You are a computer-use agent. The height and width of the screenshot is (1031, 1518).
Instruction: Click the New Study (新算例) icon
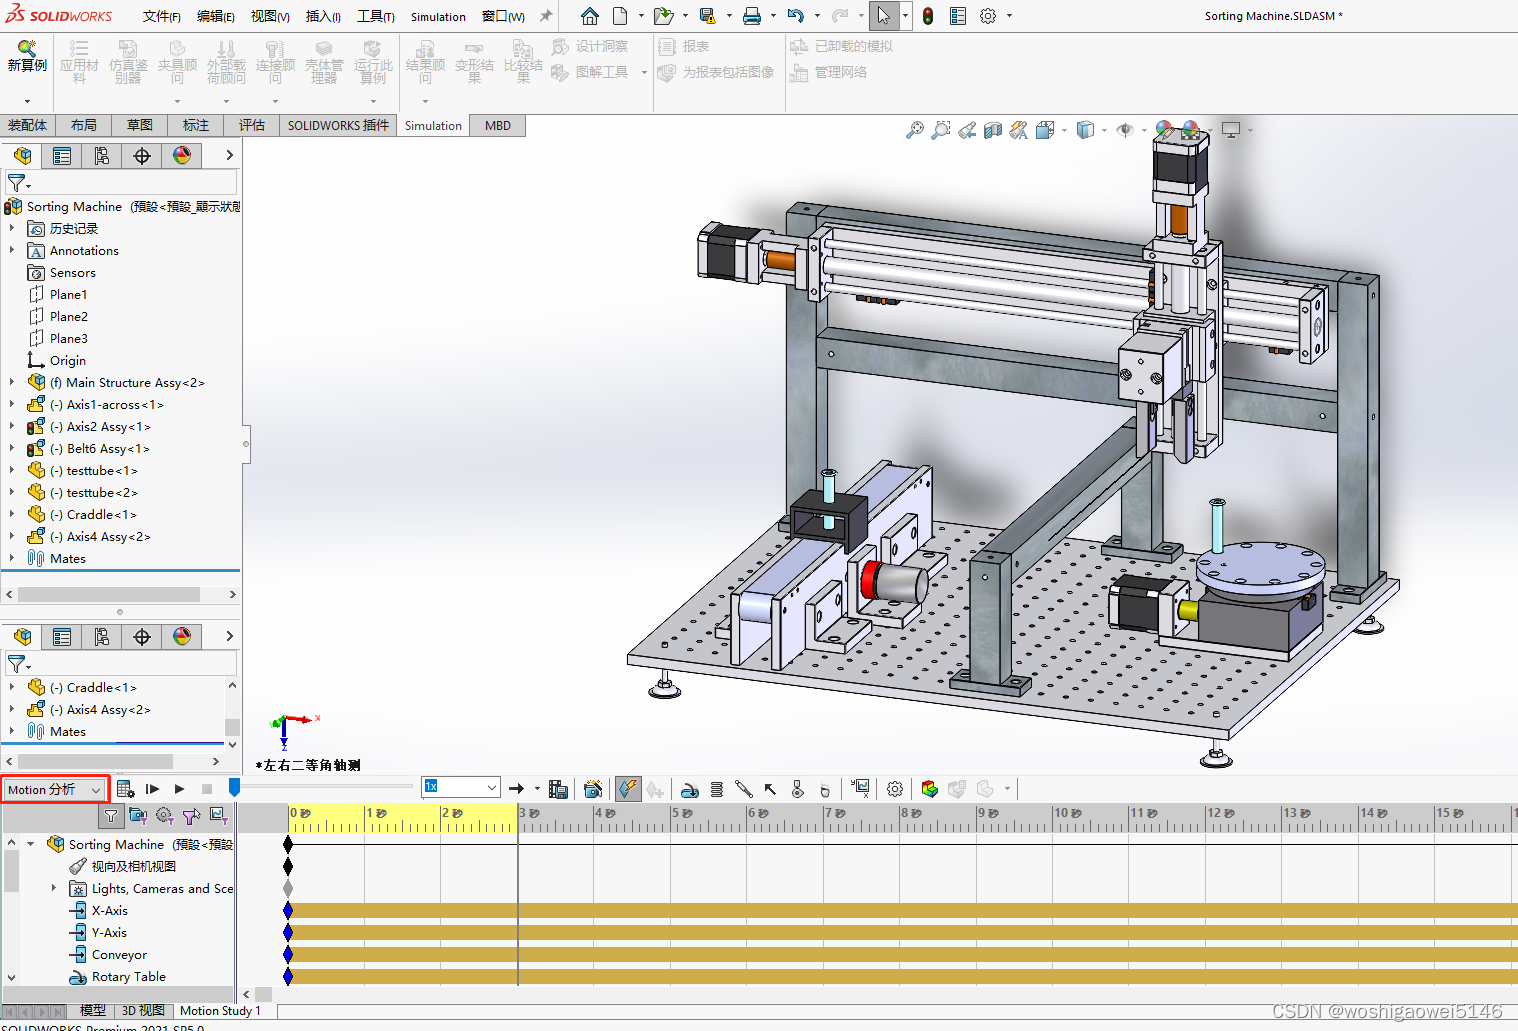coord(27,56)
